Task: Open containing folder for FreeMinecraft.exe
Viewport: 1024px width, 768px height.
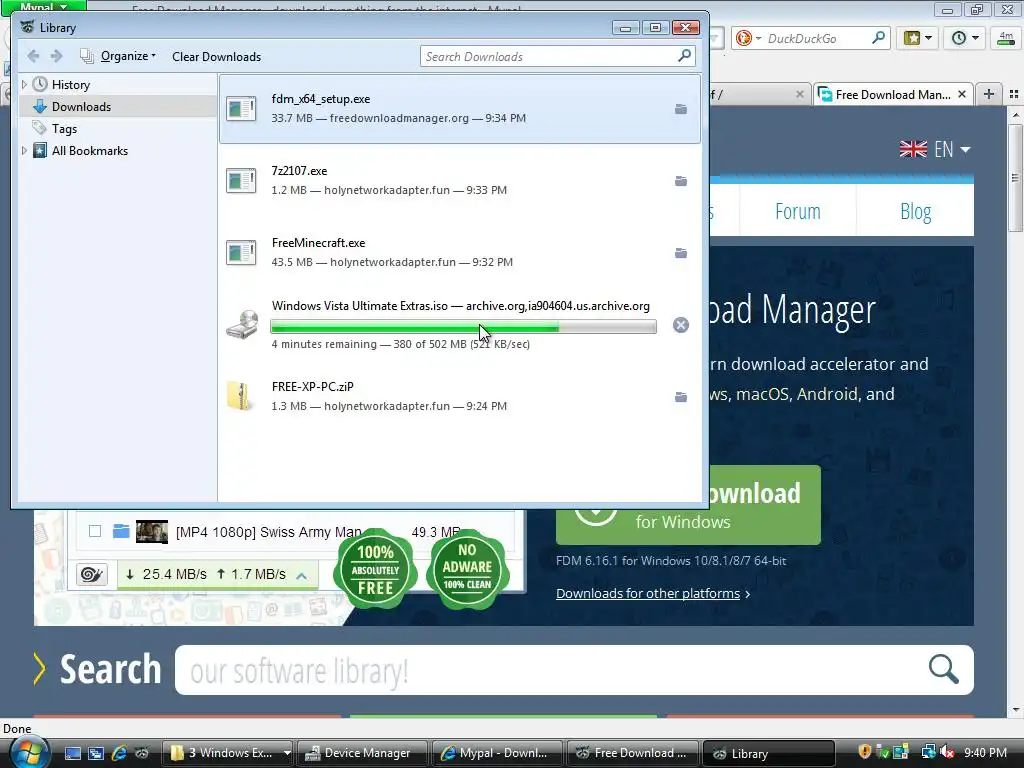Action: click(x=680, y=253)
